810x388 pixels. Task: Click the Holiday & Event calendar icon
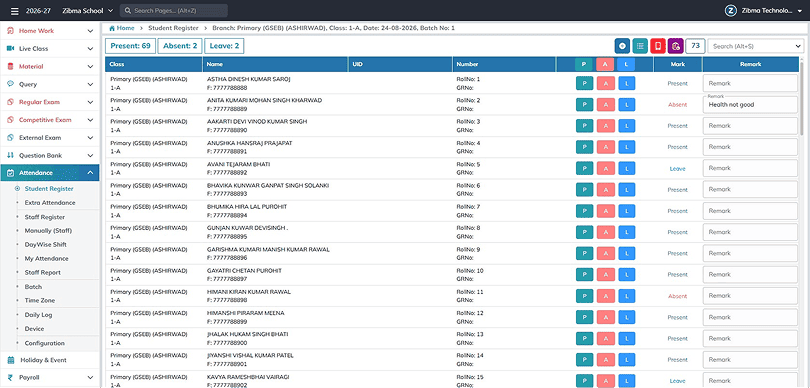[10, 360]
